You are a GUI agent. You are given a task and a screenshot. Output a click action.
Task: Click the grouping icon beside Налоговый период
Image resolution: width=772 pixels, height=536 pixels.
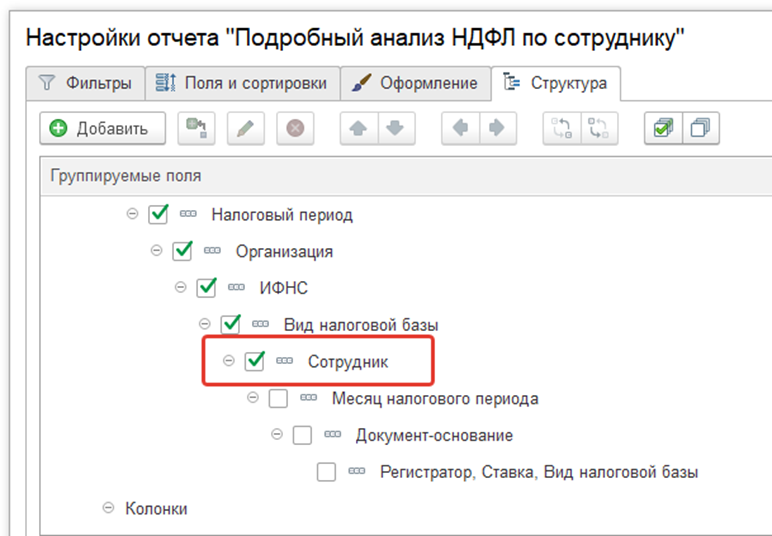(x=188, y=214)
